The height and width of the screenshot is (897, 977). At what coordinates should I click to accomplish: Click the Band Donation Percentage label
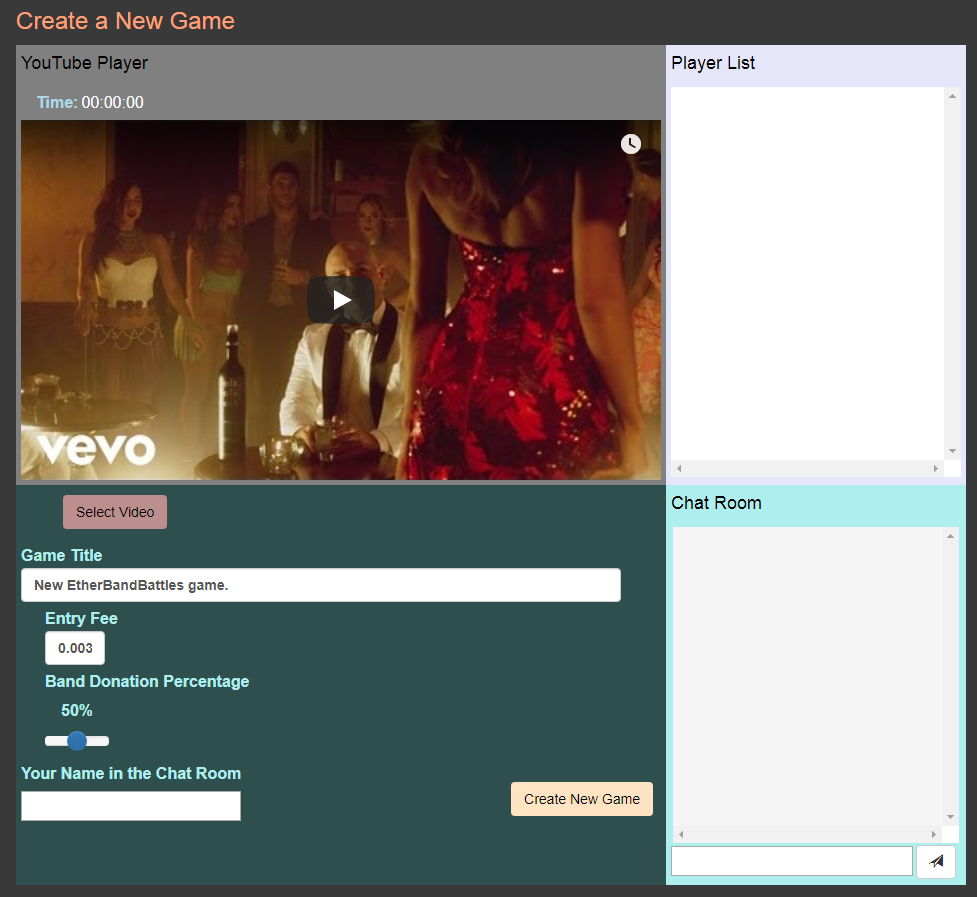(x=147, y=681)
